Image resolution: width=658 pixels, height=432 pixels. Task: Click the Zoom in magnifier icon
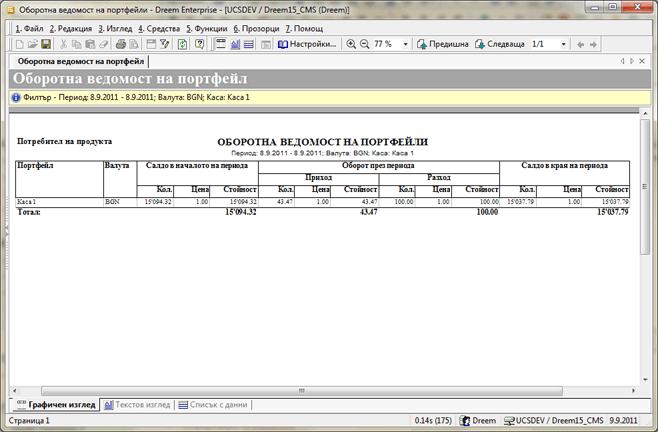[x=351, y=44]
